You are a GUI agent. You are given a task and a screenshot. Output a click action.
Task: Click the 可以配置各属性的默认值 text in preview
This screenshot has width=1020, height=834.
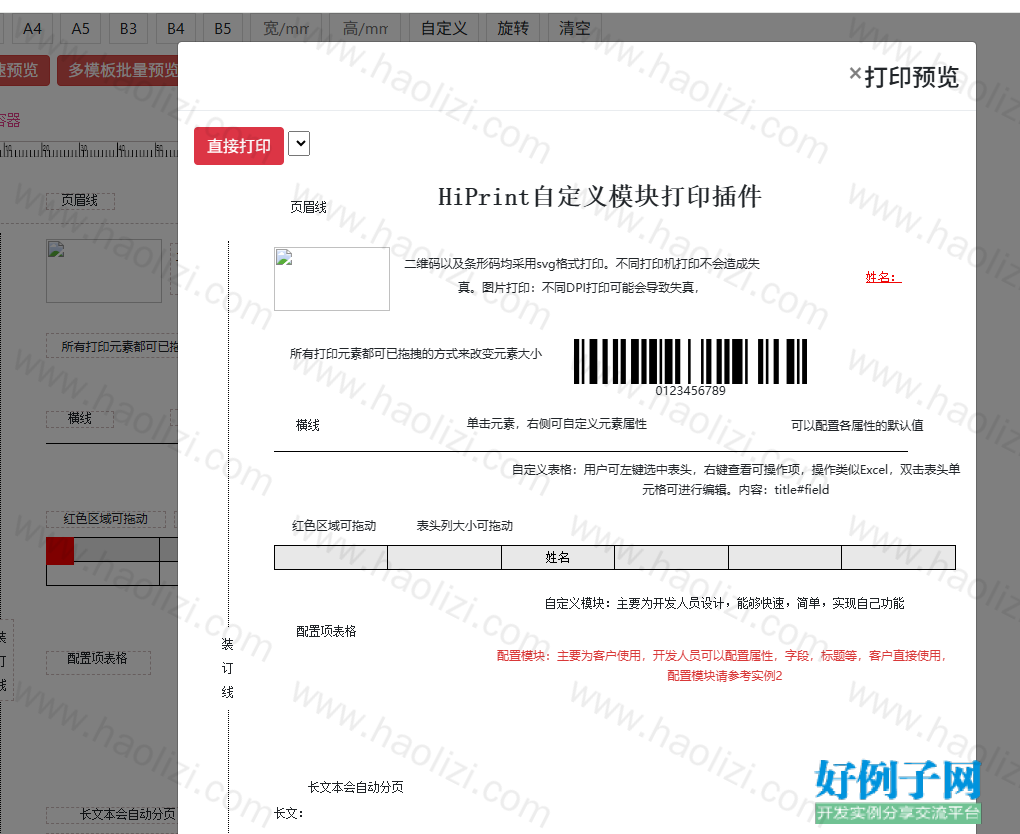(x=857, y=425)
